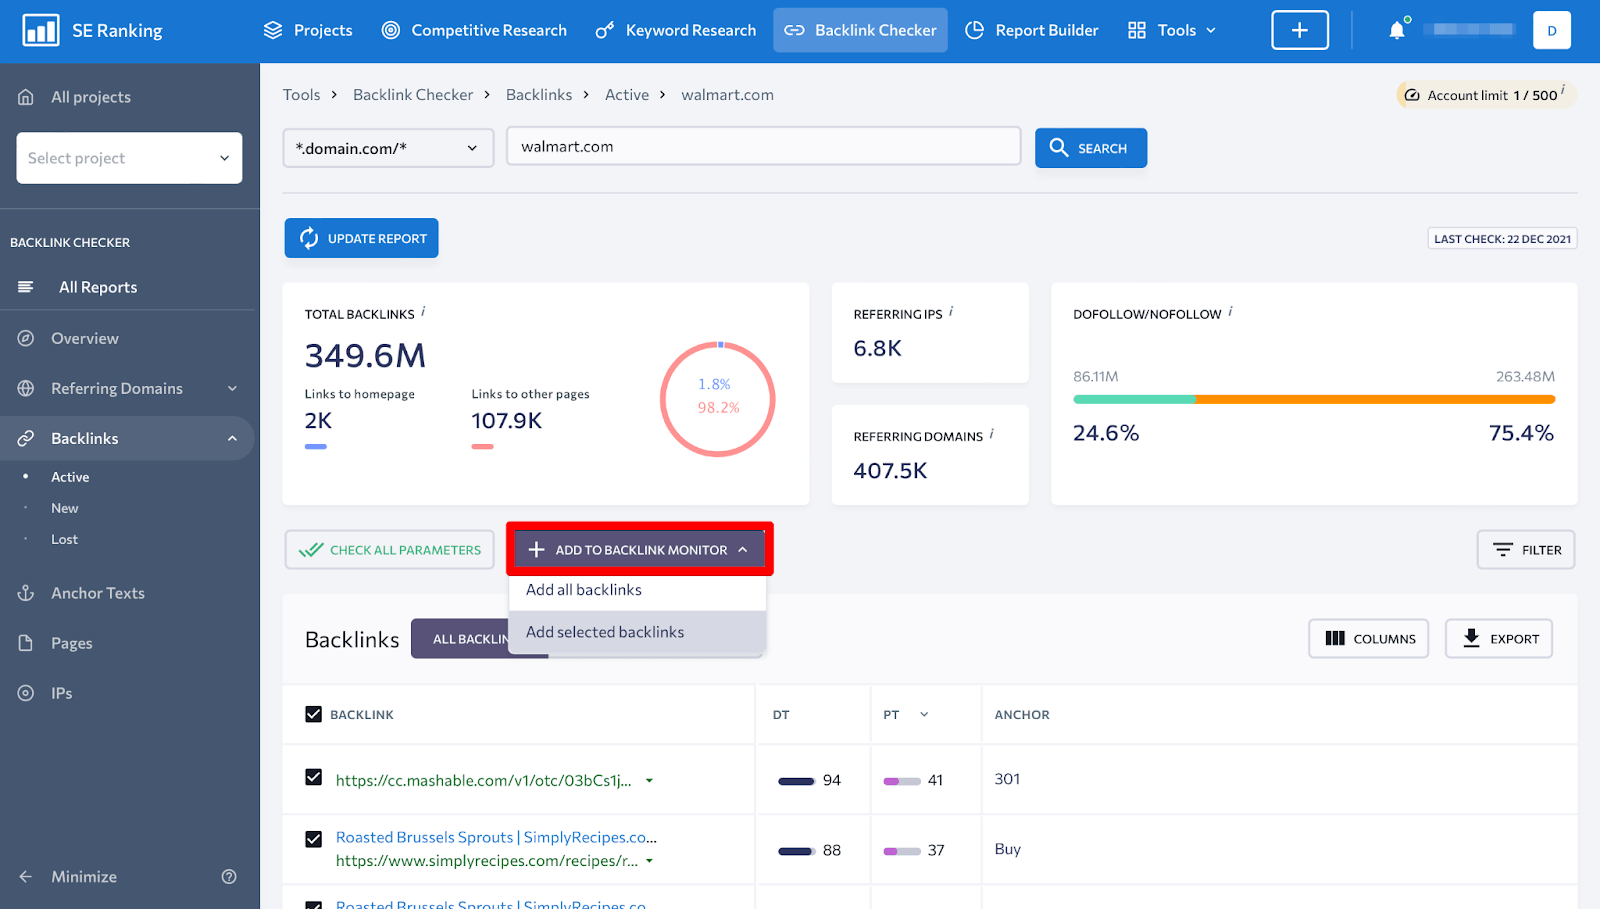Go to Active backlinks in sidebar

pos(70,477)
